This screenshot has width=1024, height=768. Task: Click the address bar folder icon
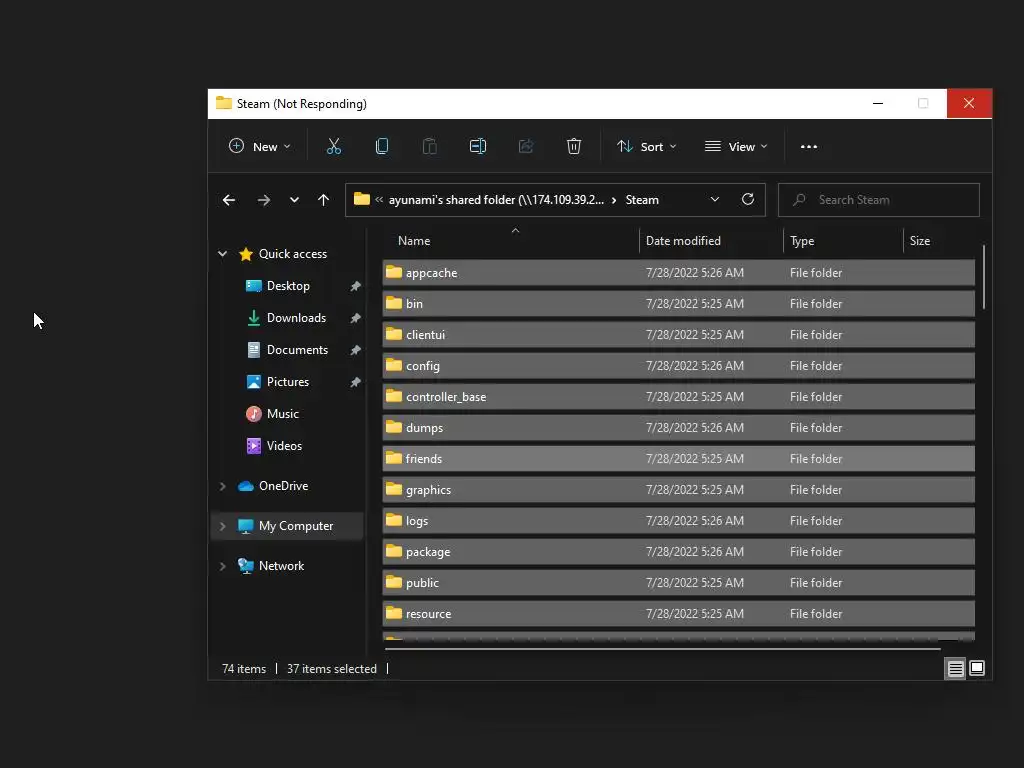(x=362, y=199)
